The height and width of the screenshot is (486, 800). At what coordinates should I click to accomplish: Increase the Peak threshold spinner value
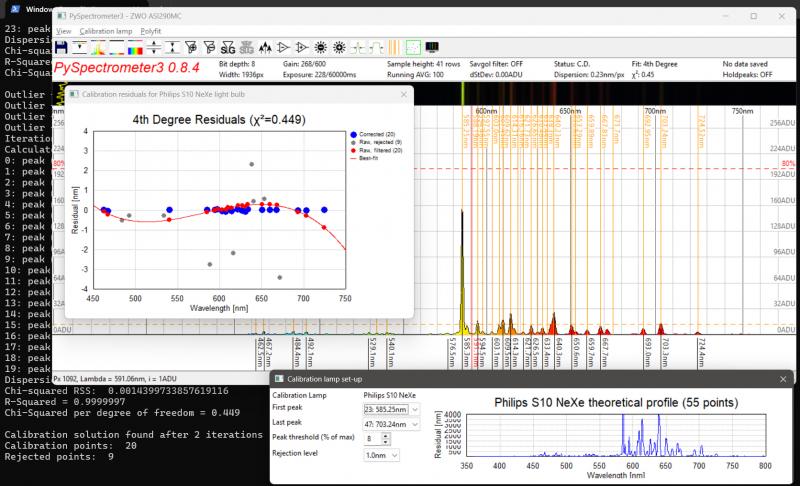point(385,435)
